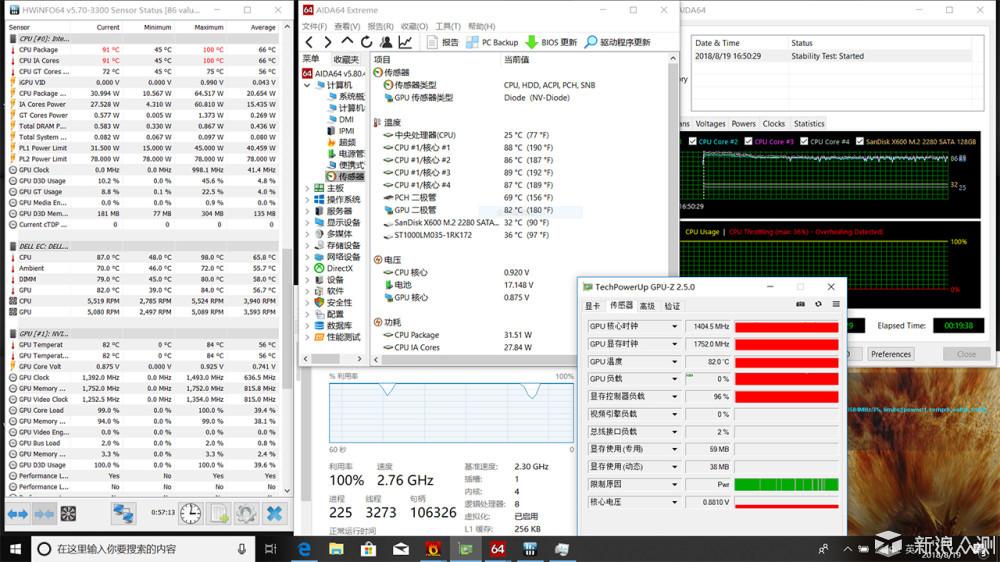1000x562 pixels.
Task: Click the GPU-Z refresh icon
Action: pos(818,305)
